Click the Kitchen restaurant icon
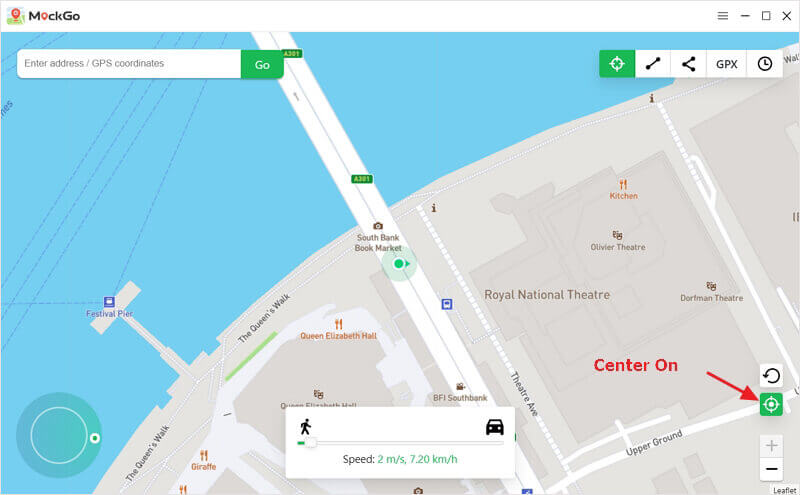 pos(623,184)
